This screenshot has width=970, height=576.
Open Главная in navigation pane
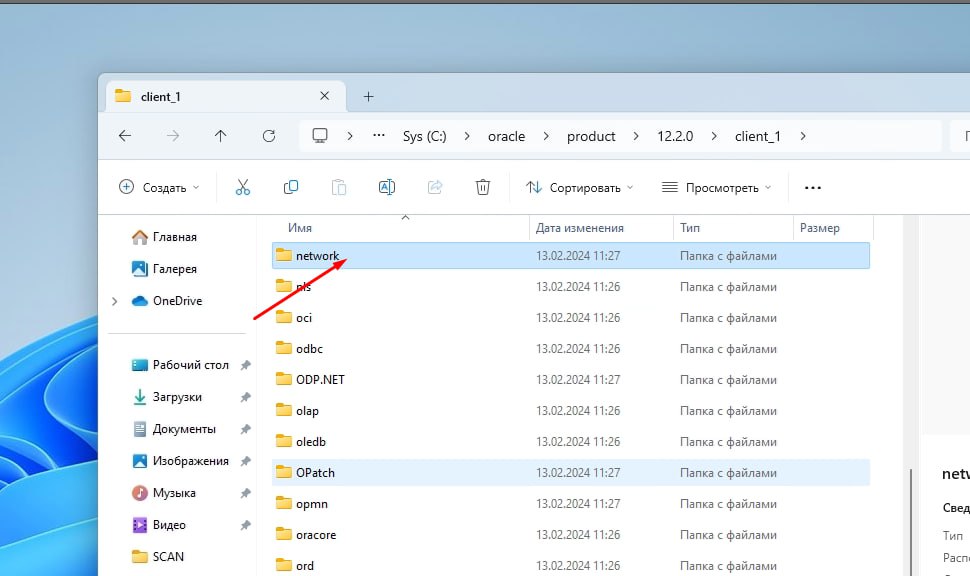click(x=165, y=237)
